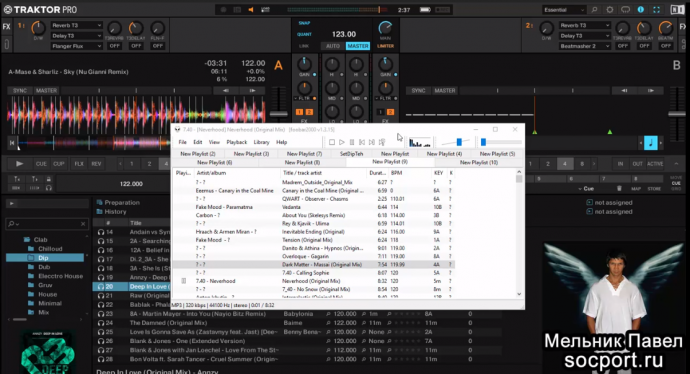Screen dimensions: 690x374
Task: Click the History folder icon
Action: tap(100, 212)
